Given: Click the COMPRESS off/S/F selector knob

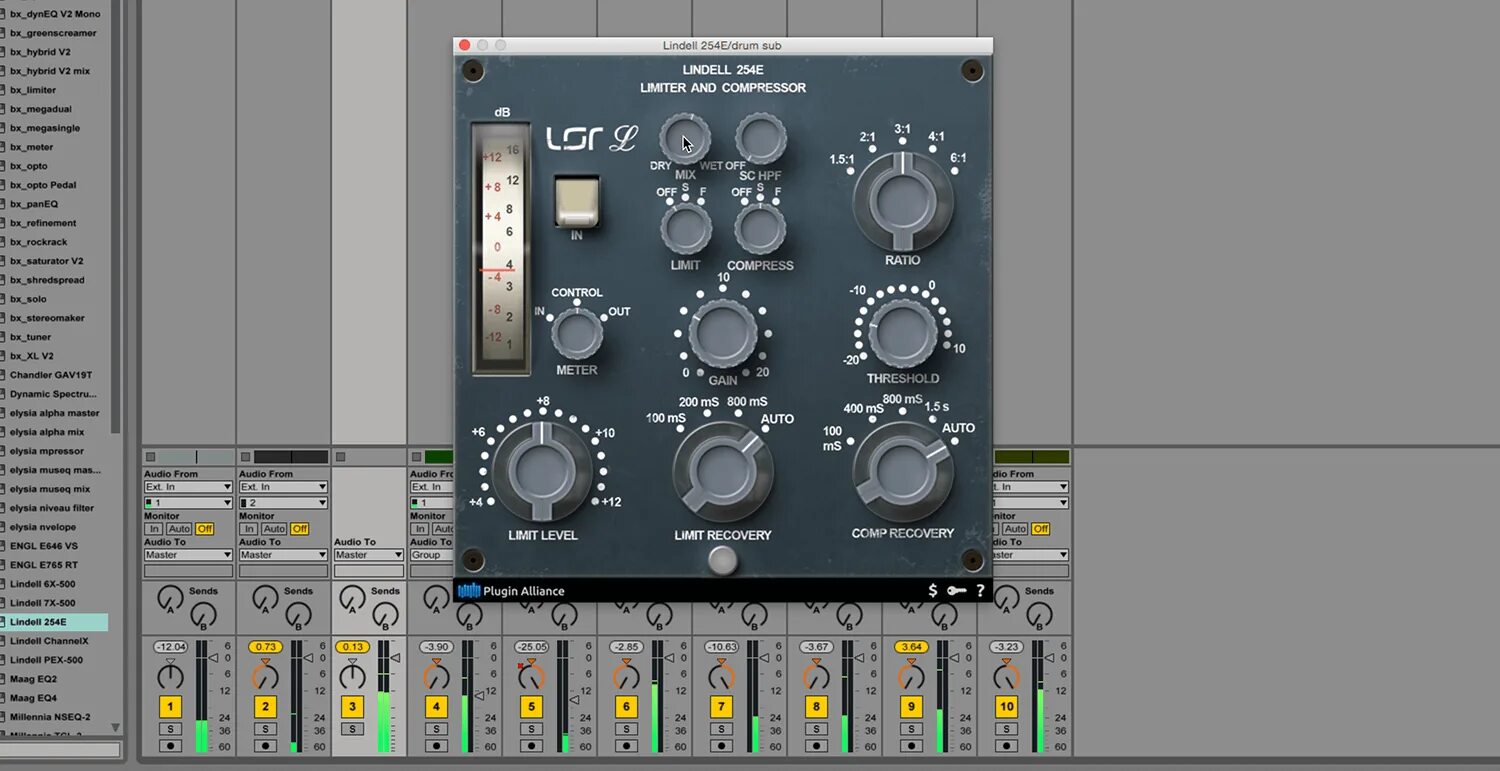Looking at the screenshot, I should [760, 227].
